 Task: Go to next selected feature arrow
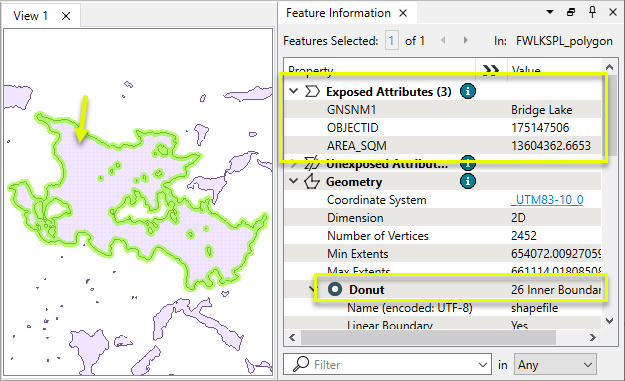pos(465,40)
